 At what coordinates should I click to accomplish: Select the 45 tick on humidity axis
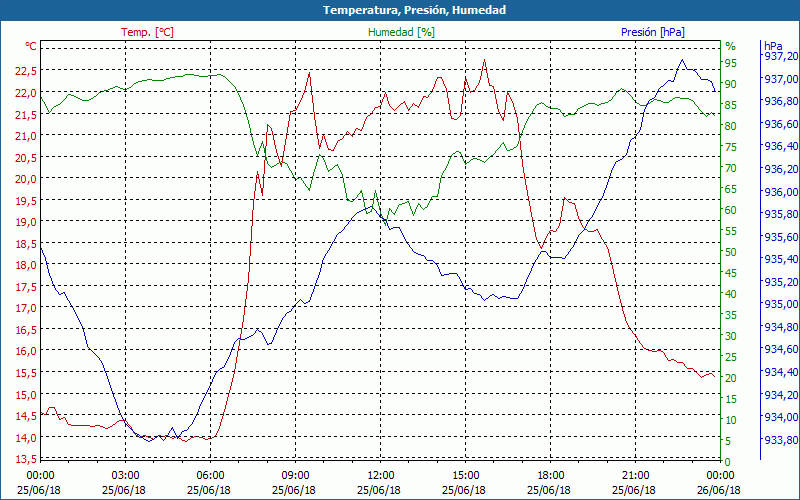click(x=731, y=273)
